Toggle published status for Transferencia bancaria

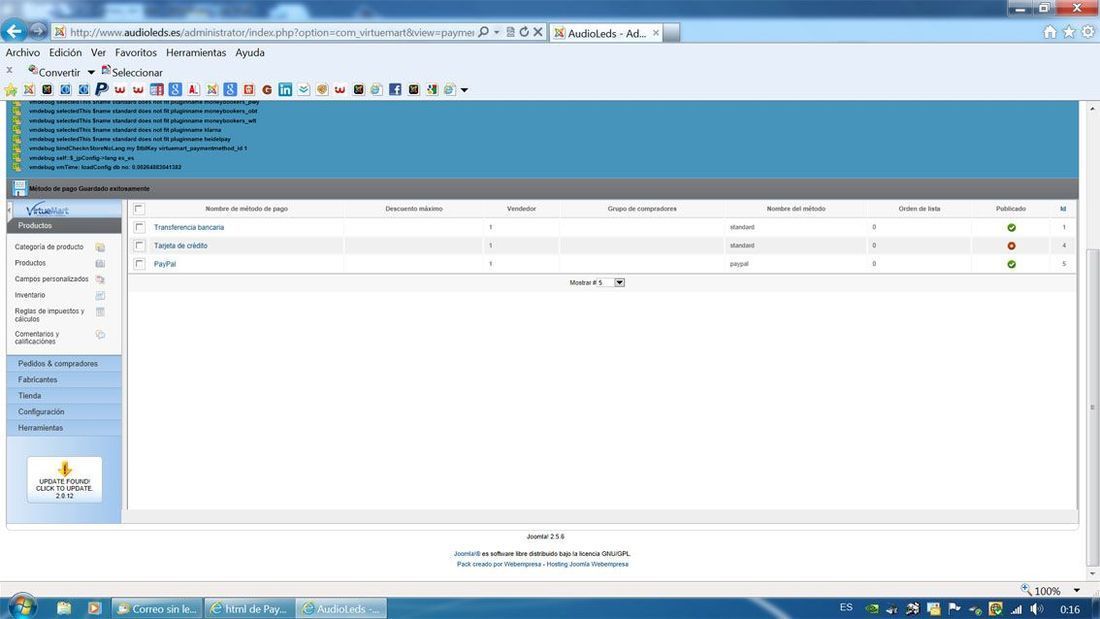pos(1011,227)
